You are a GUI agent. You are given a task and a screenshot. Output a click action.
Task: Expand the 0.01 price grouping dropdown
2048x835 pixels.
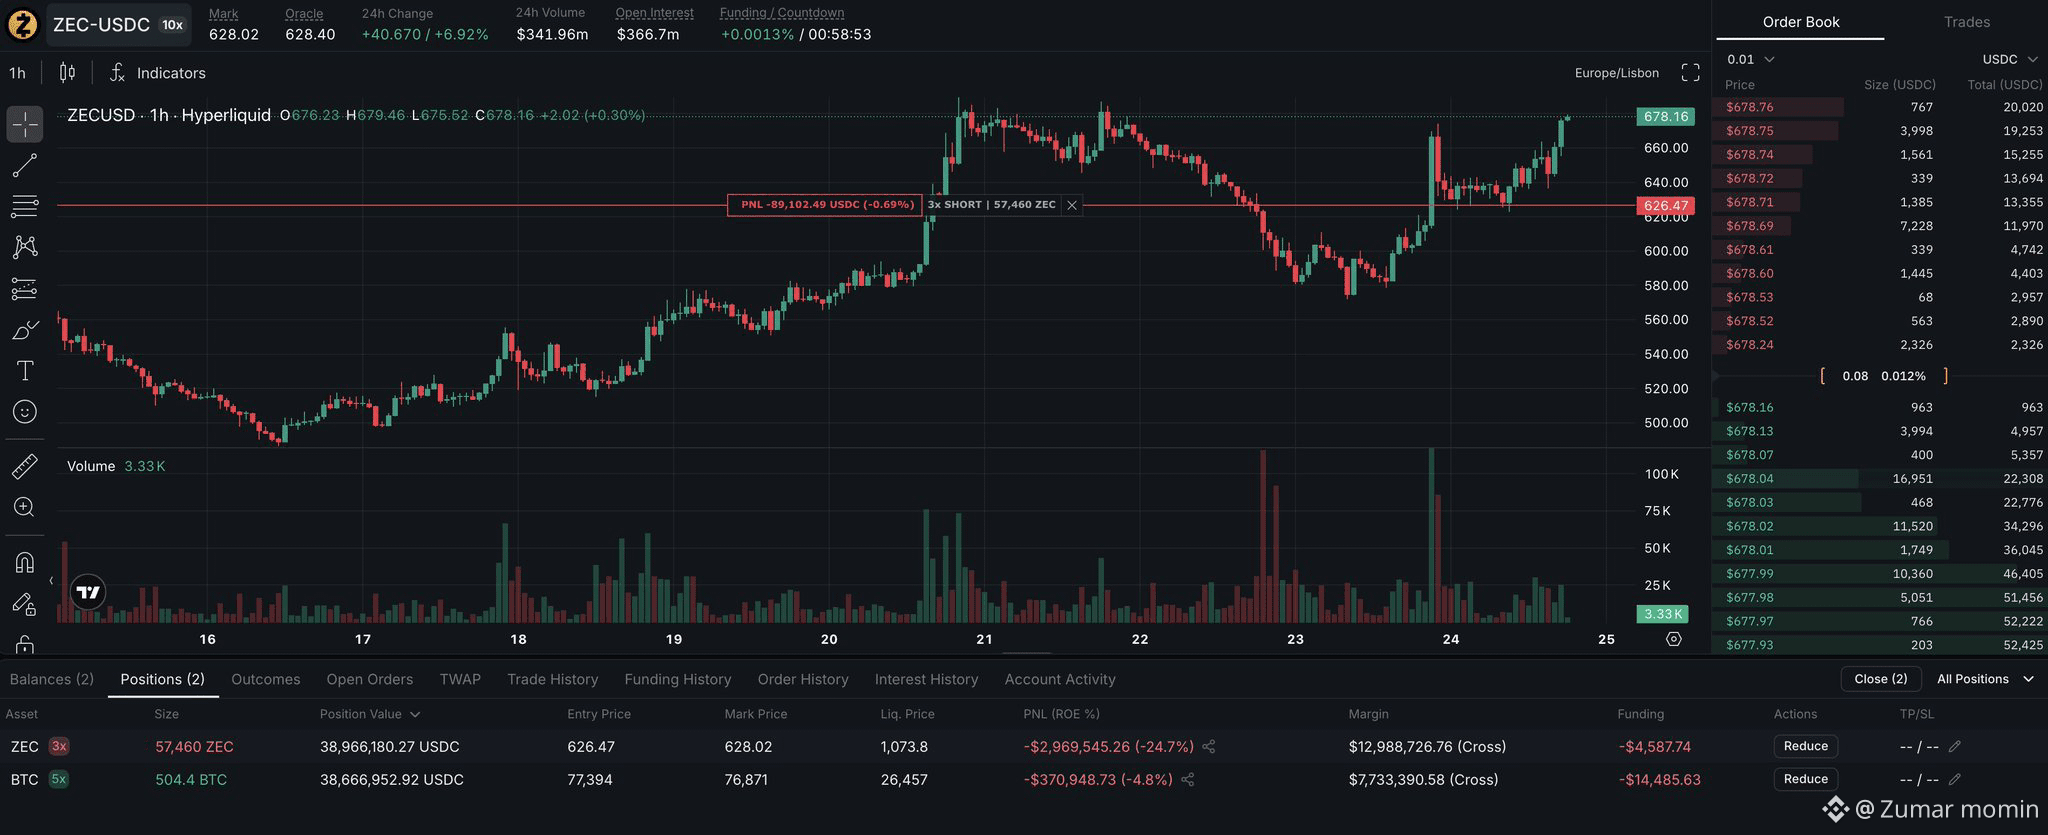(1750, 59)
